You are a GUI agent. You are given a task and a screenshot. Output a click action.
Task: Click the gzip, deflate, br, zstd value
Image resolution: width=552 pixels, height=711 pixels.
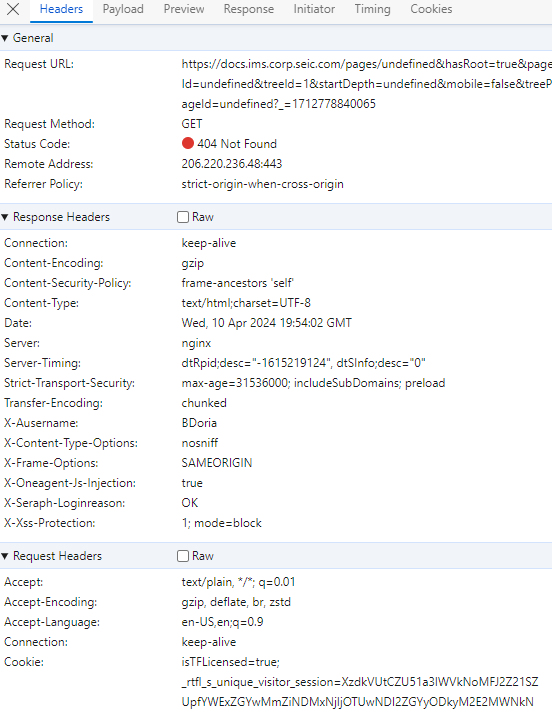(236, 602)
